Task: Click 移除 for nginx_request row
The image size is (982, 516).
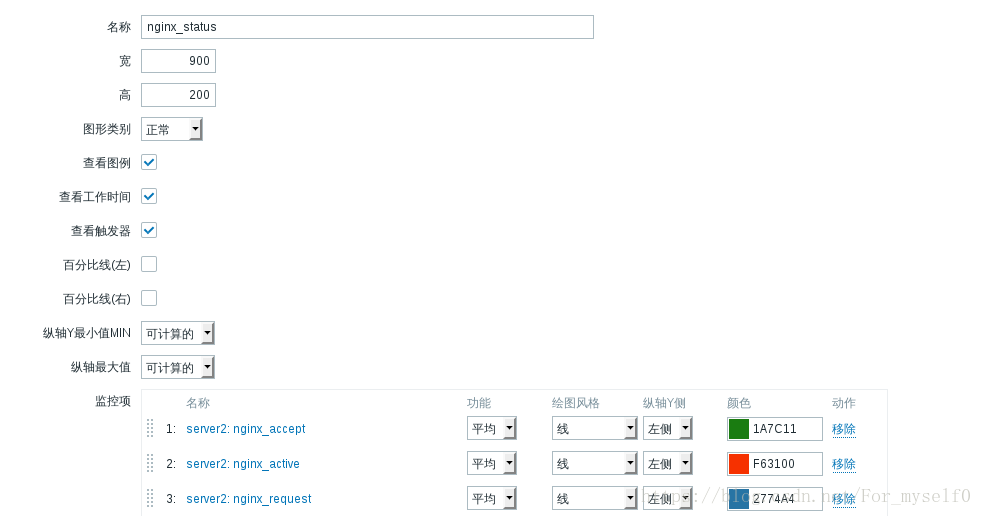Action: tap(844, 499)
